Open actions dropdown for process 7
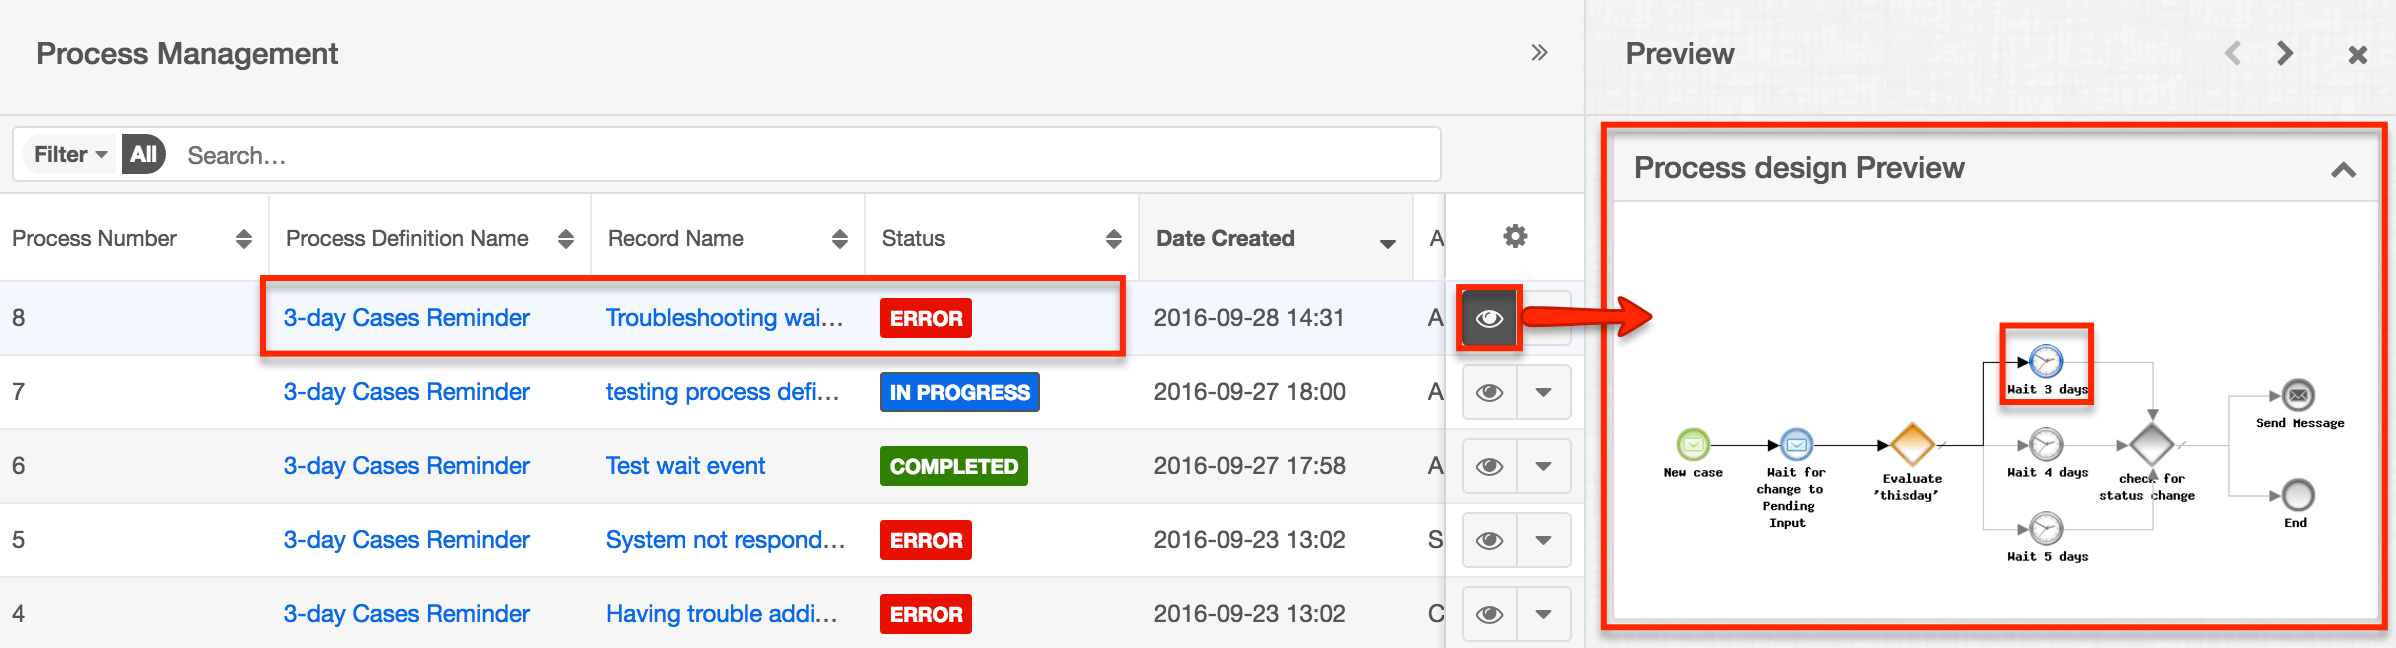This screenshot has width=2396, height=648. pos(1544,392)
